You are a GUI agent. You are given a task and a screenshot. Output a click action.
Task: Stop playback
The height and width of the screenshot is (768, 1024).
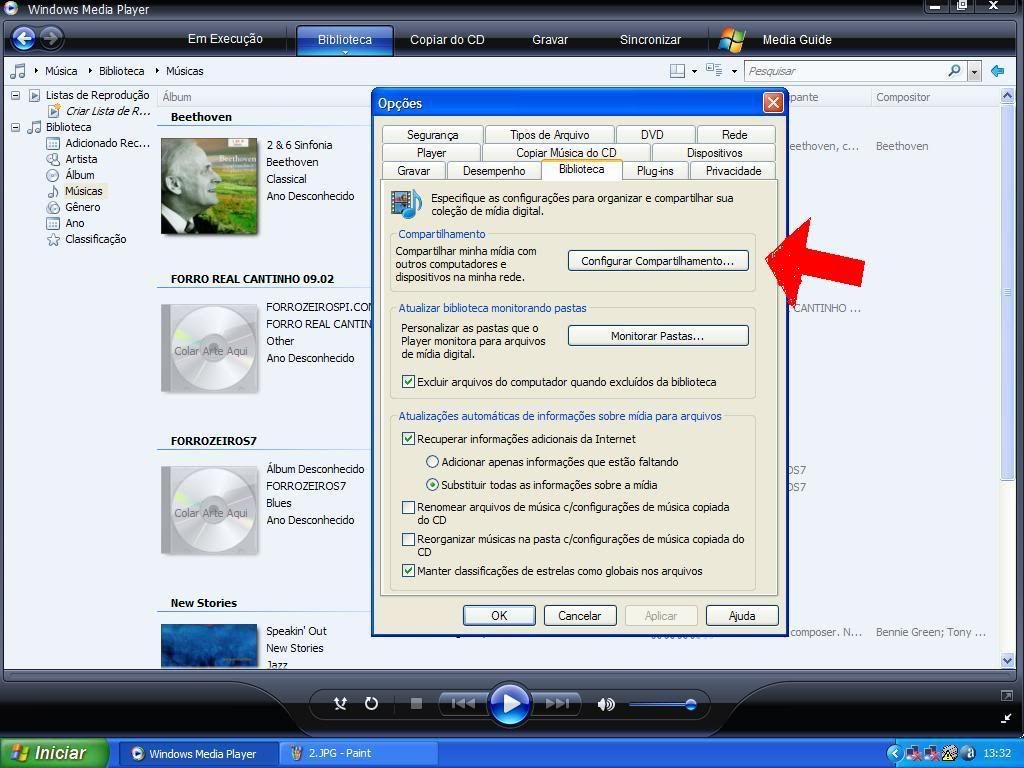(416, 703)
